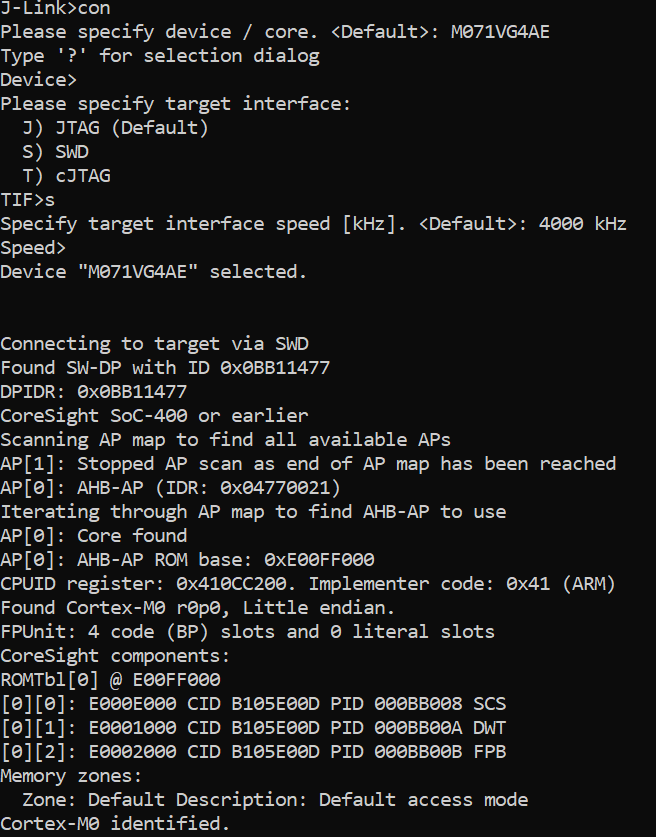Click the "TIF>s" prompt line

tap(28, 200)
